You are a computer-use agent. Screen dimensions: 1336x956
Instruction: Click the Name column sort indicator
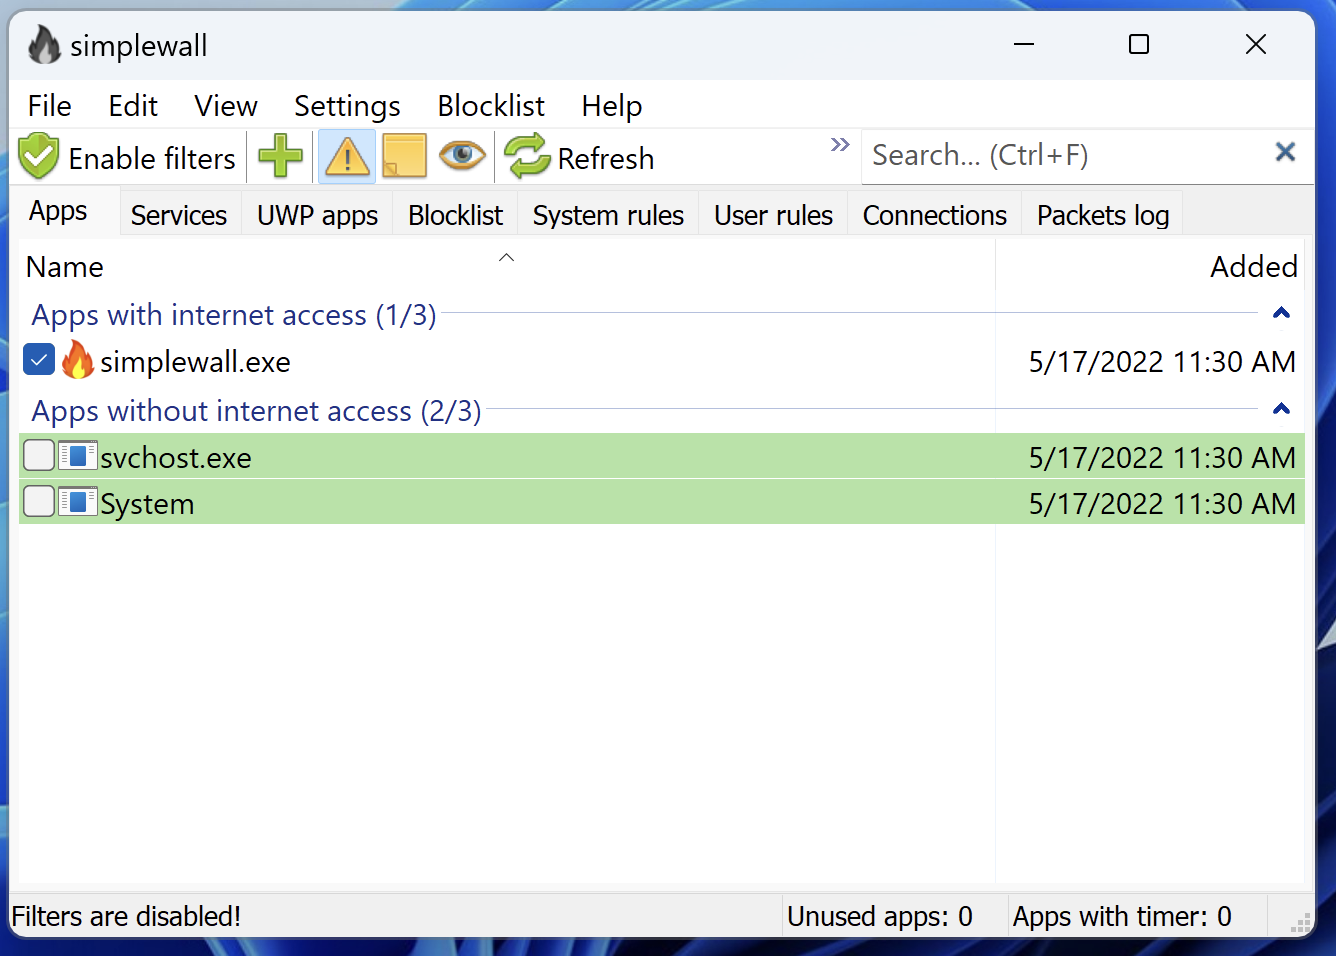(x=506, y=257)
